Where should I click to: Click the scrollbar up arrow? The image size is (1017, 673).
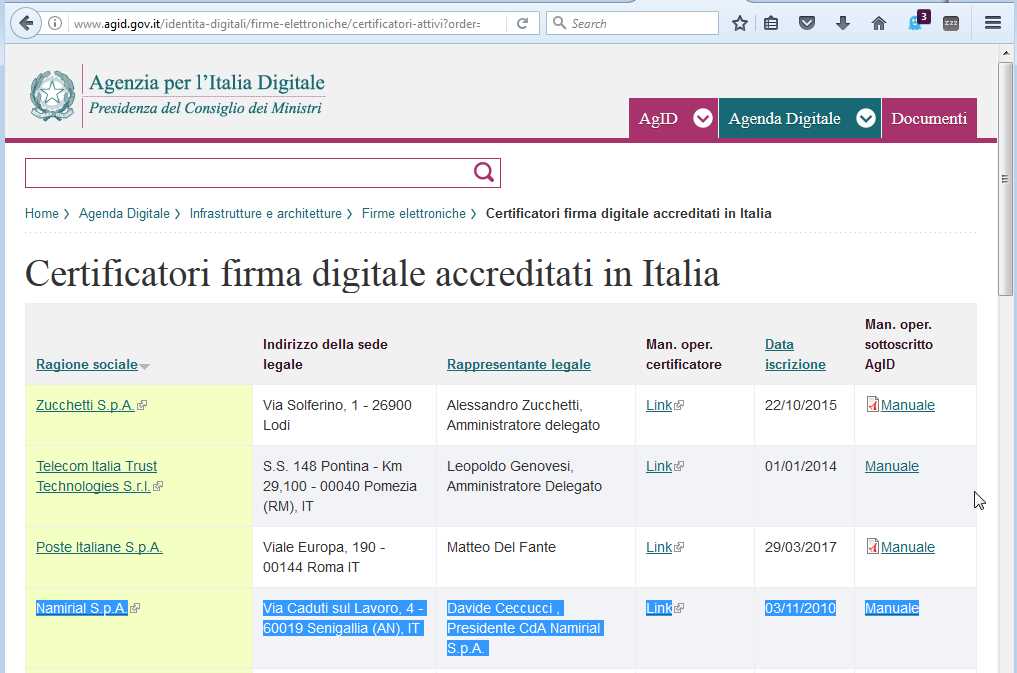click(1005, 53)
